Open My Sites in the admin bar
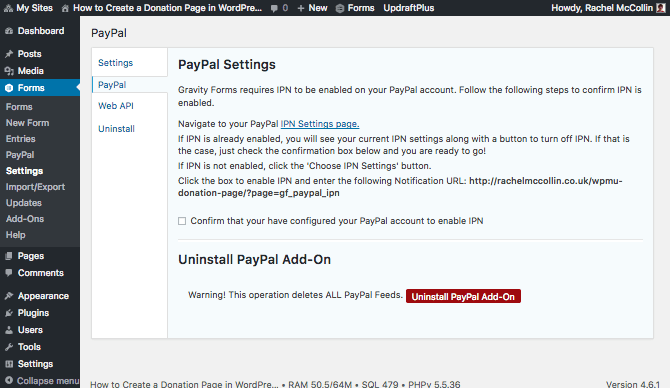The image size is (670, 388). (x=28, y=8)
